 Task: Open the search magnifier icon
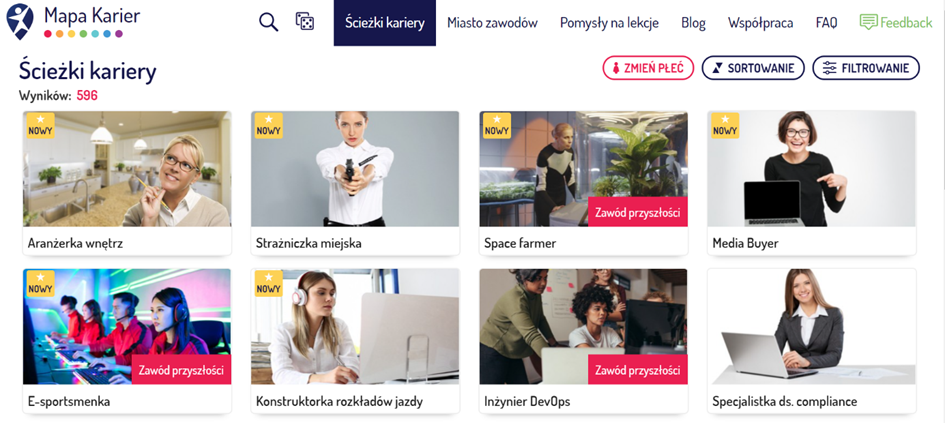268,22
